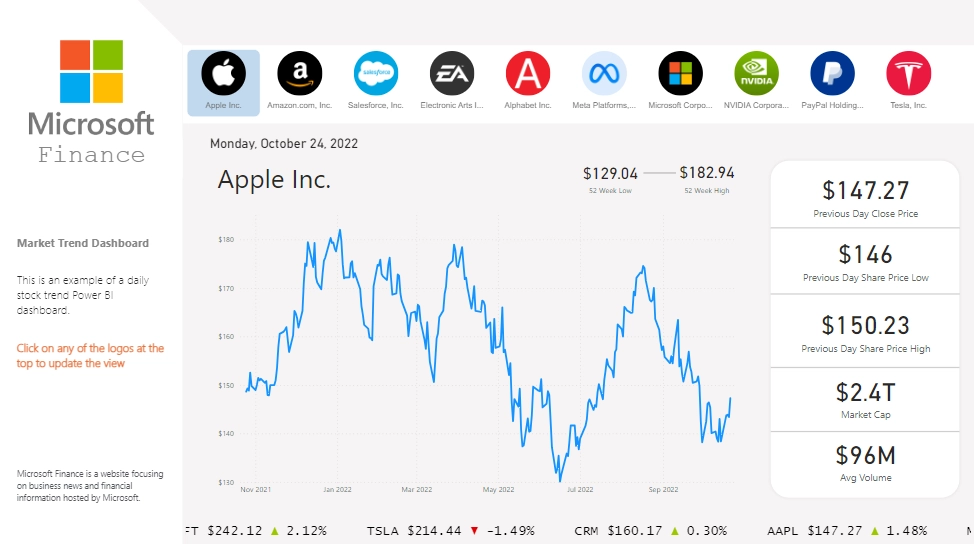Choose the Salesforce cloud logo

(376, 73)
